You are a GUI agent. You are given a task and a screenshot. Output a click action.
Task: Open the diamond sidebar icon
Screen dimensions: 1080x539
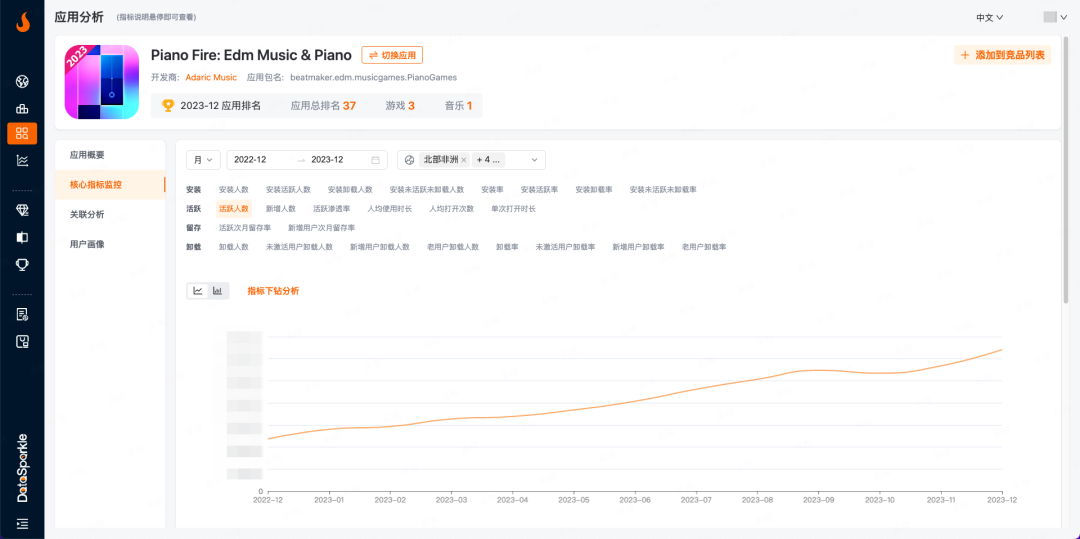[x=22, y=211]
